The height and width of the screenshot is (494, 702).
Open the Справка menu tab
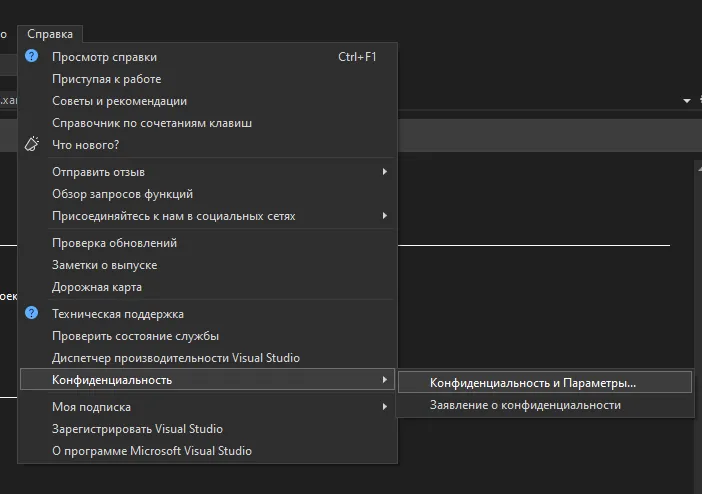[50, 34]
